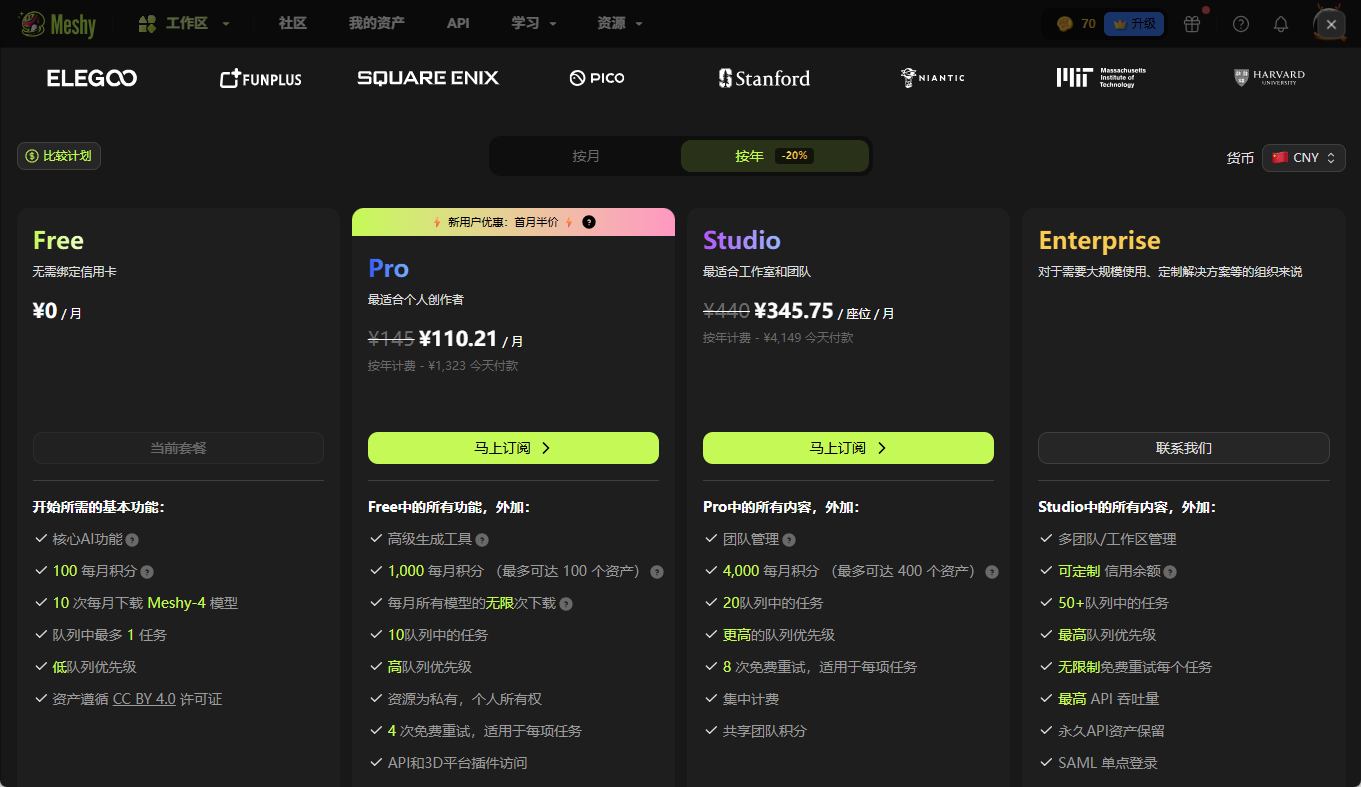Screen dimensions: 1361x787
Task: Click the 比较计划 compare plans button
Action: click(x=59, y=156)
